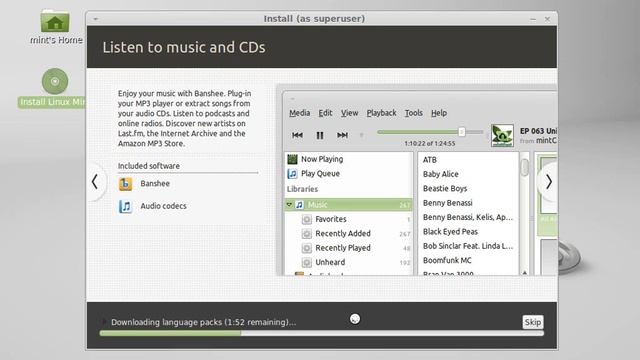Image resolution: width=640 pixels, height=360 pixels.
Task: Click the Favorites playlist icon
Action: point(307,219)
